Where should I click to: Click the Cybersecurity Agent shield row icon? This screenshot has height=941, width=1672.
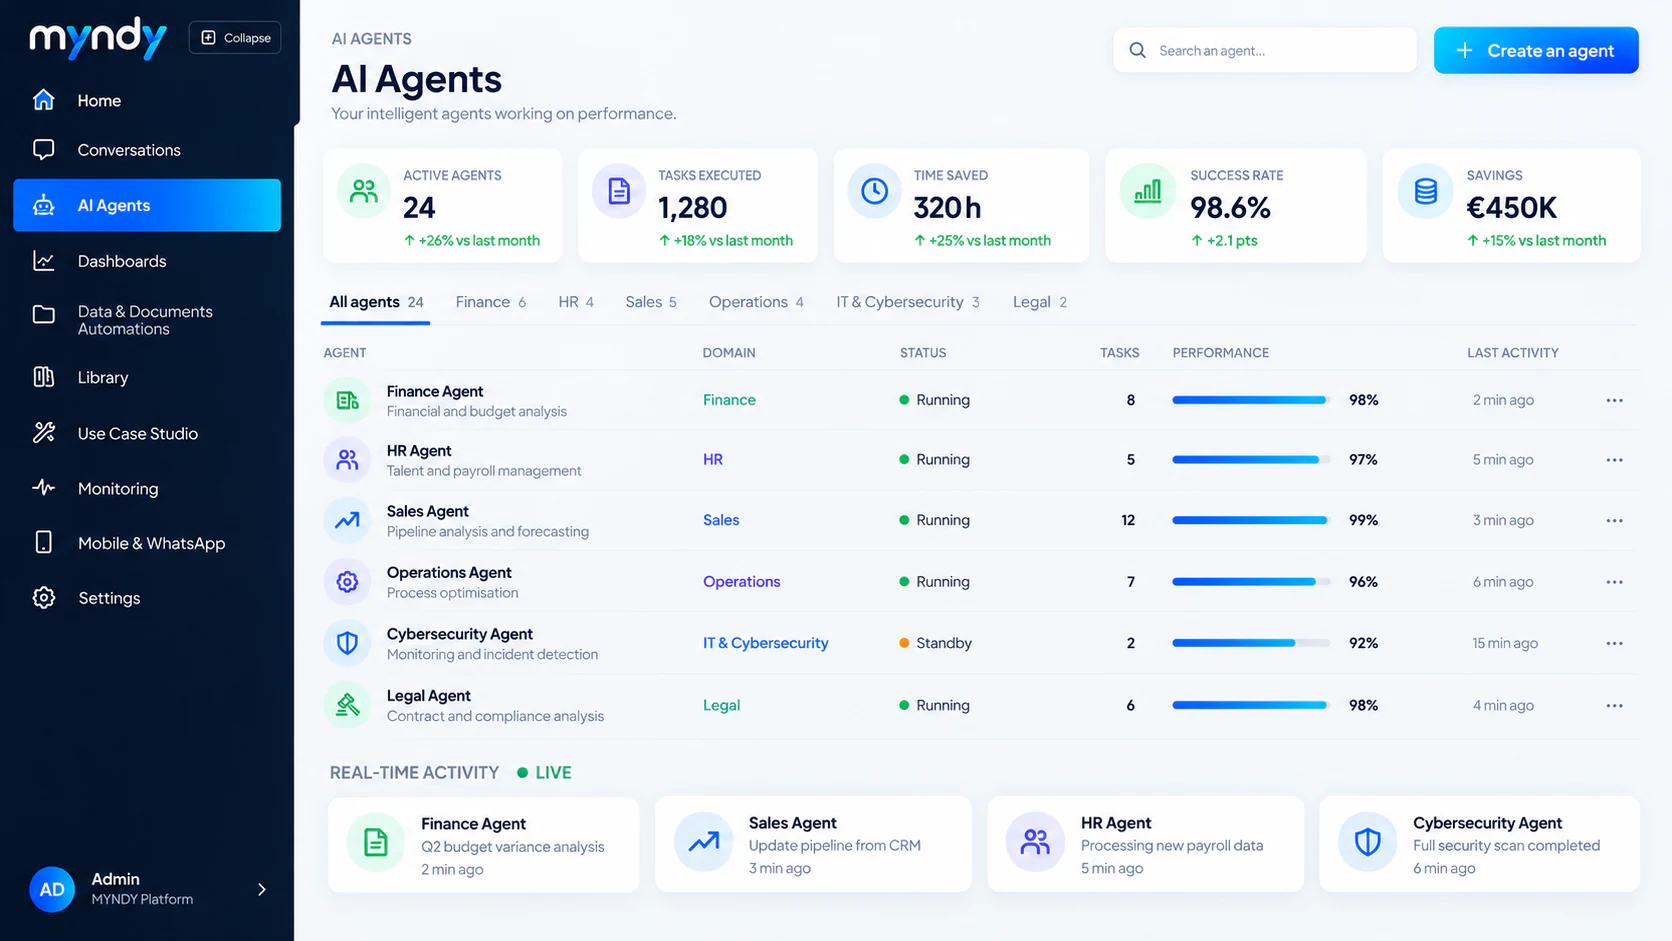click(x=347, y=643)
